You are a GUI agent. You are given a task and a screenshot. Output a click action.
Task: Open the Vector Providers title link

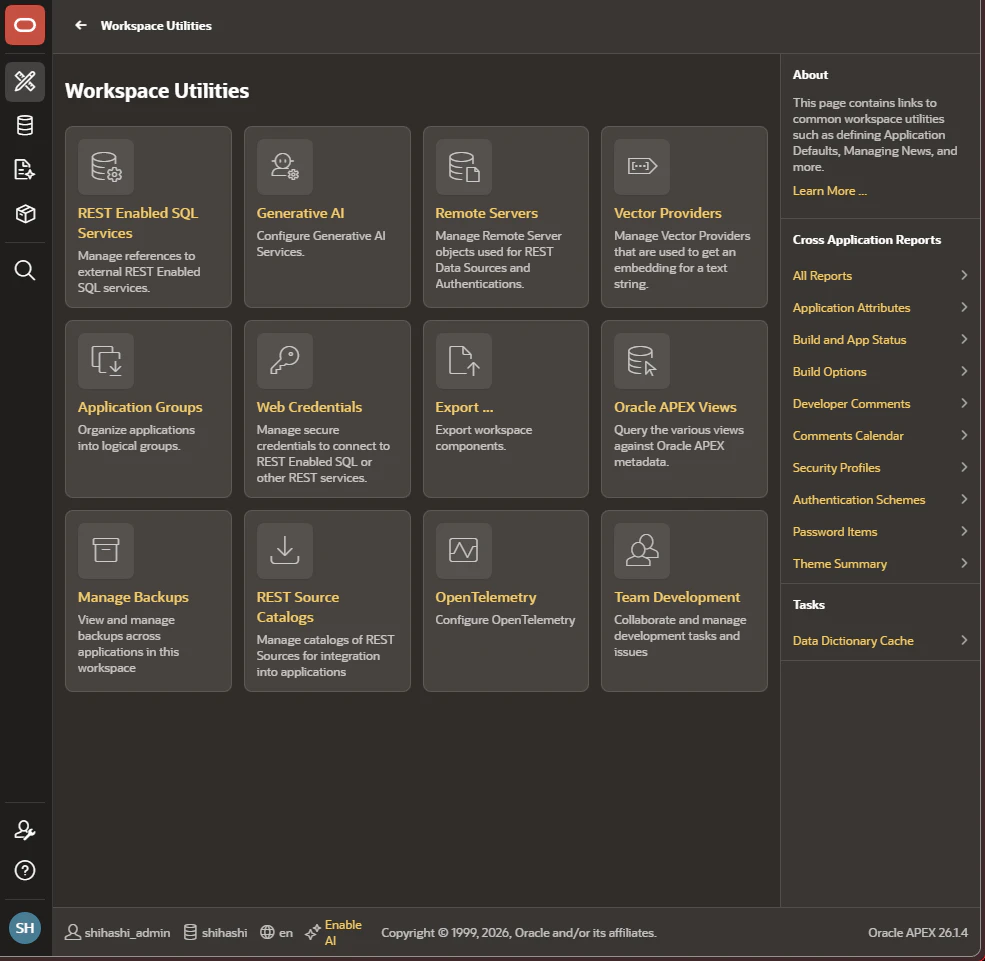(668, 213)
